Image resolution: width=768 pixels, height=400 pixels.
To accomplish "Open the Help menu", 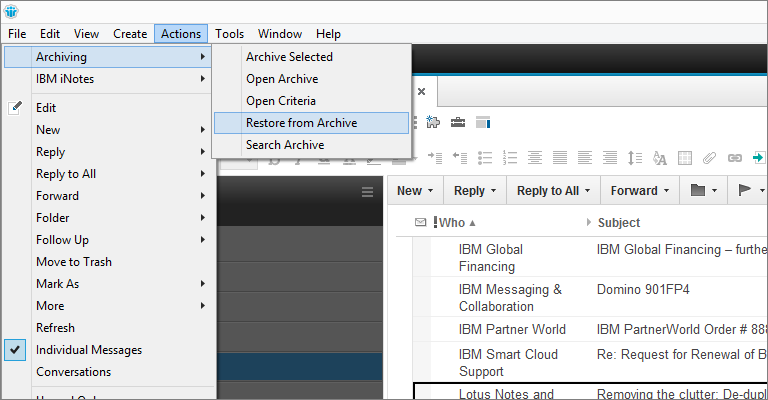I will pyautogui.click(x=328, y=34).
